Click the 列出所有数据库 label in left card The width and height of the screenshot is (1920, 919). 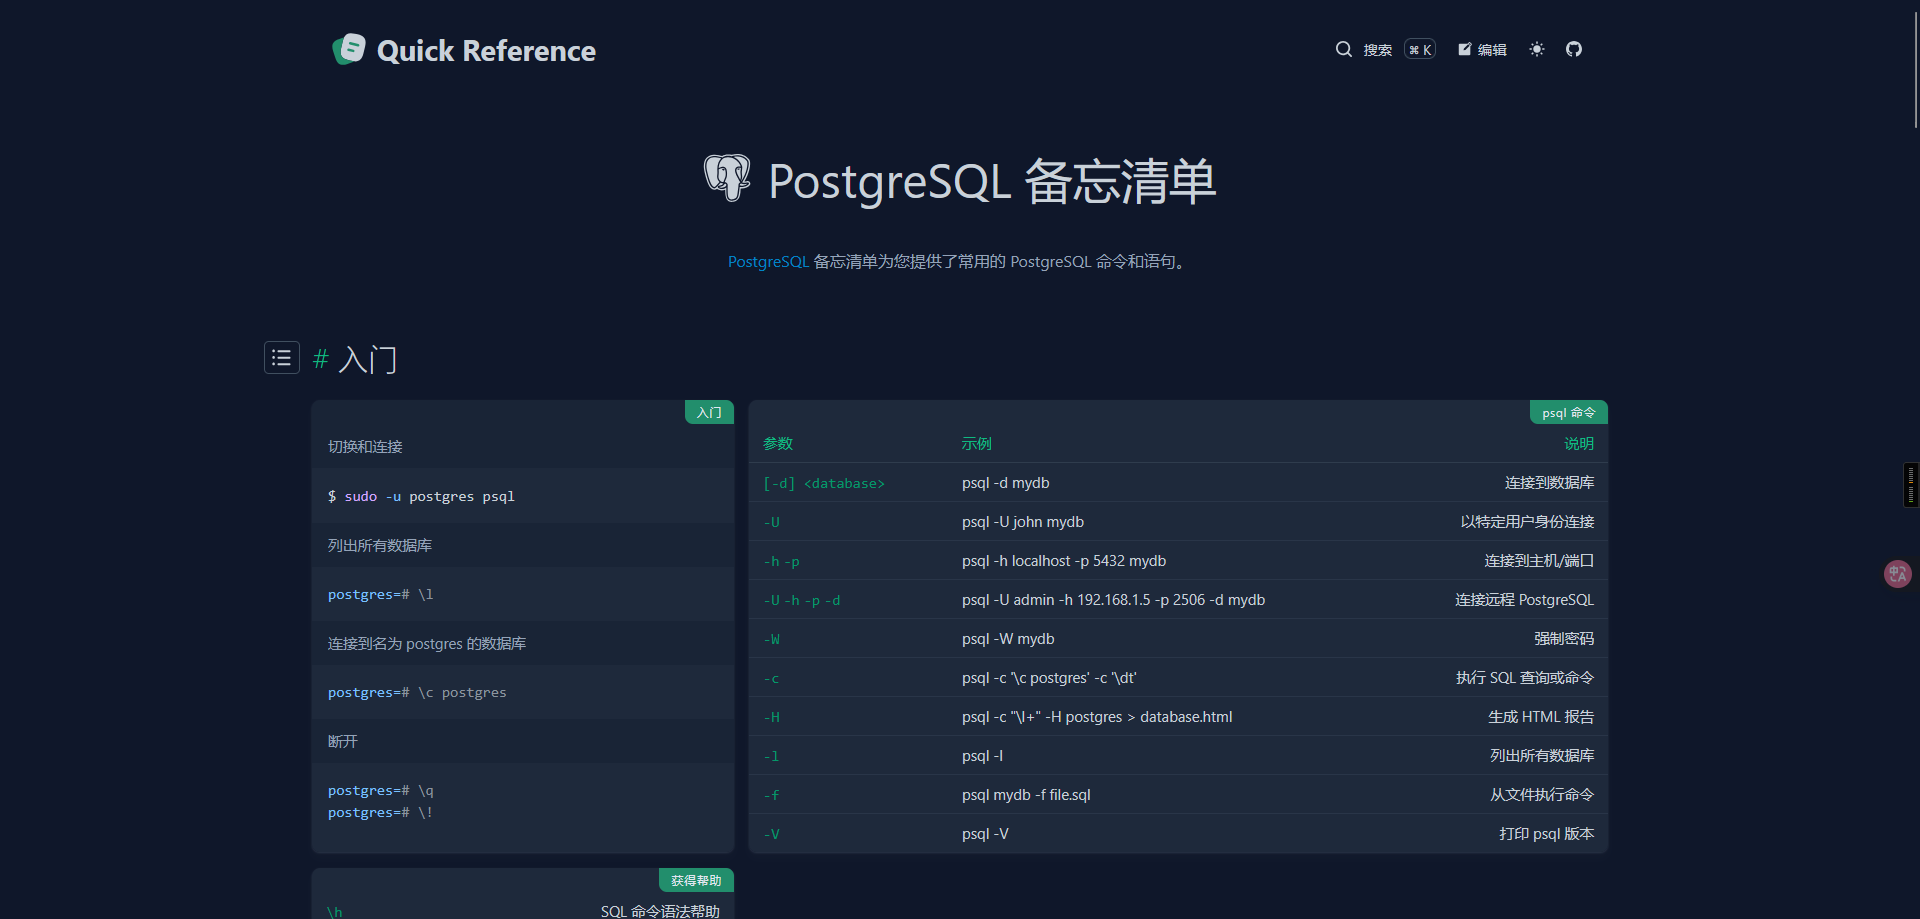pyautogui.click(x=380, y=545)
